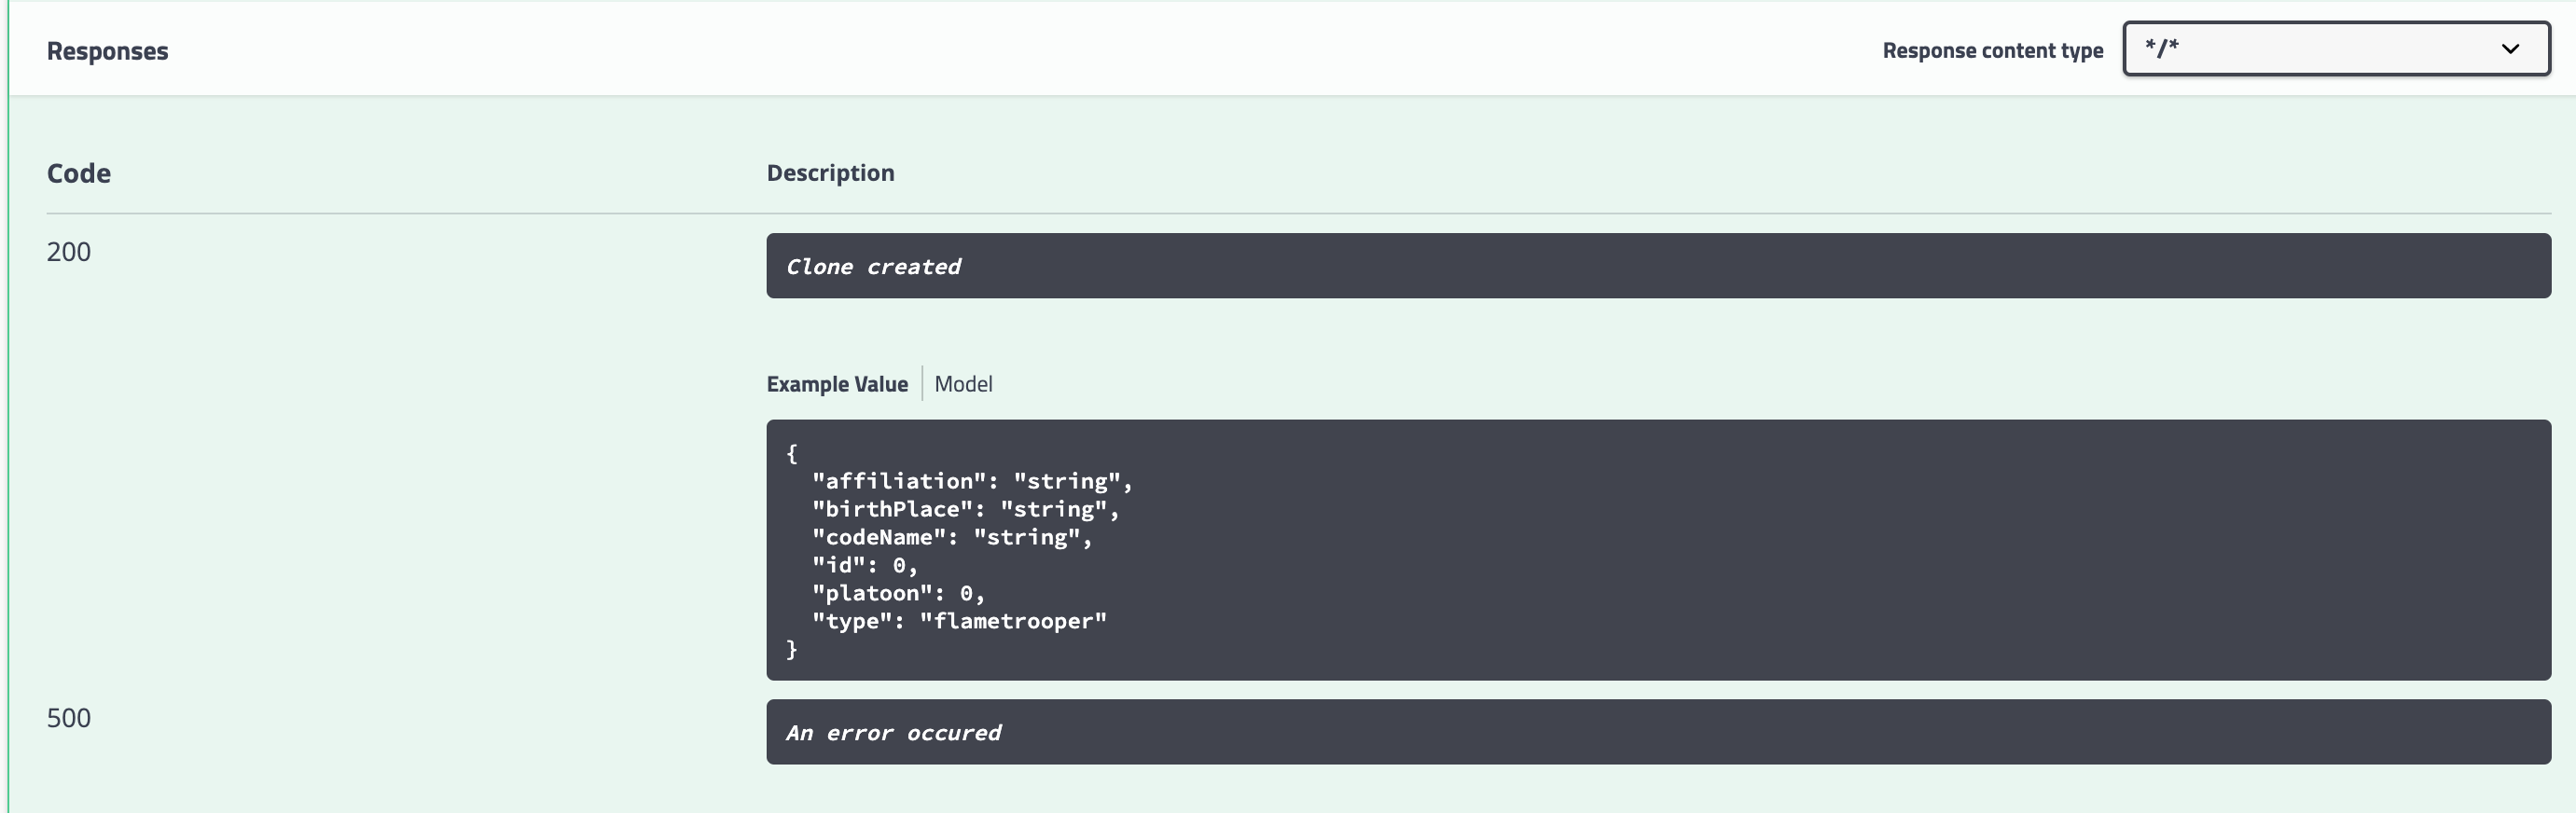Image resolution: width=2576 pixels, height=813 pixels.
Task: Click the example JSON code block
Action: pyautogui.click(x=1658, y=550)
